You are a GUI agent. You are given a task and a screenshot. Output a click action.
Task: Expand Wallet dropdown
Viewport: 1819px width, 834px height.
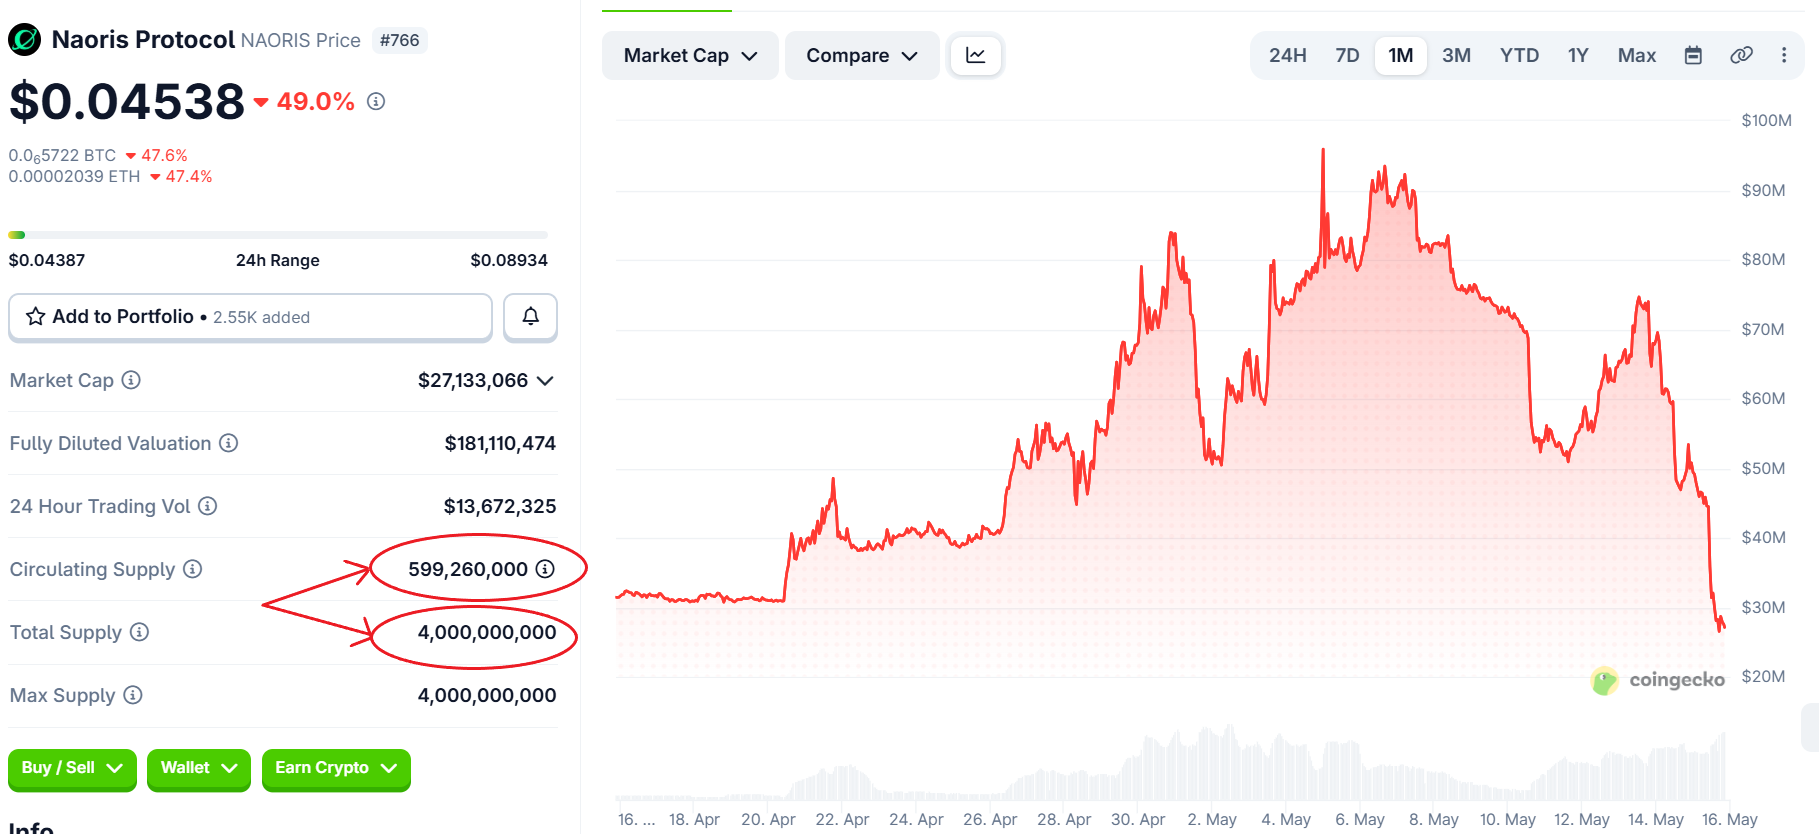[x=199, y=769]
